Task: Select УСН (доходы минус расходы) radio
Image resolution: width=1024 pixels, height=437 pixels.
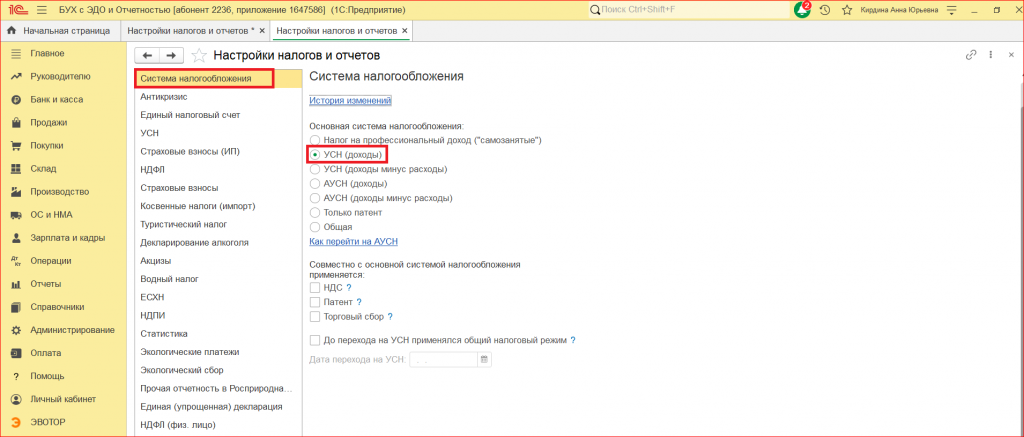Action: click(x=315, y=169)
